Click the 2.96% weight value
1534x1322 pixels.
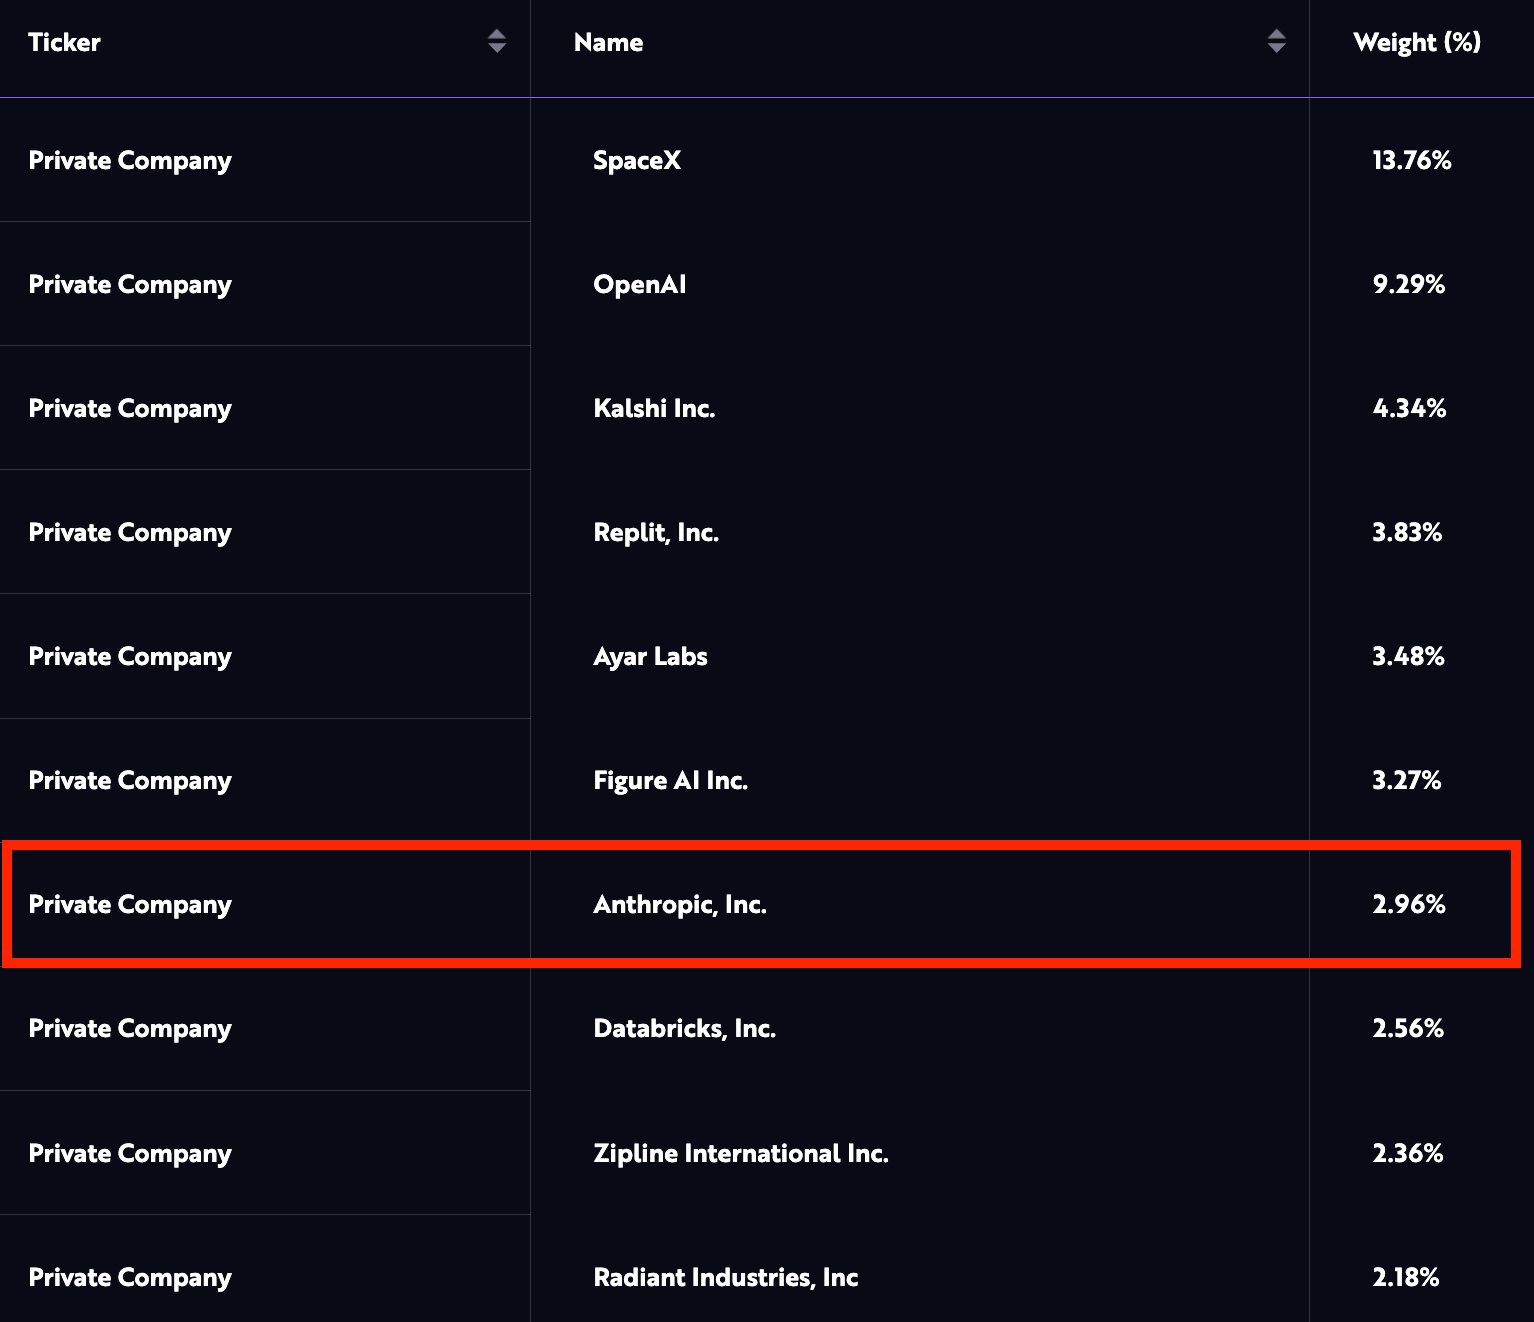pyautogui.click(x=1408, y=904)
